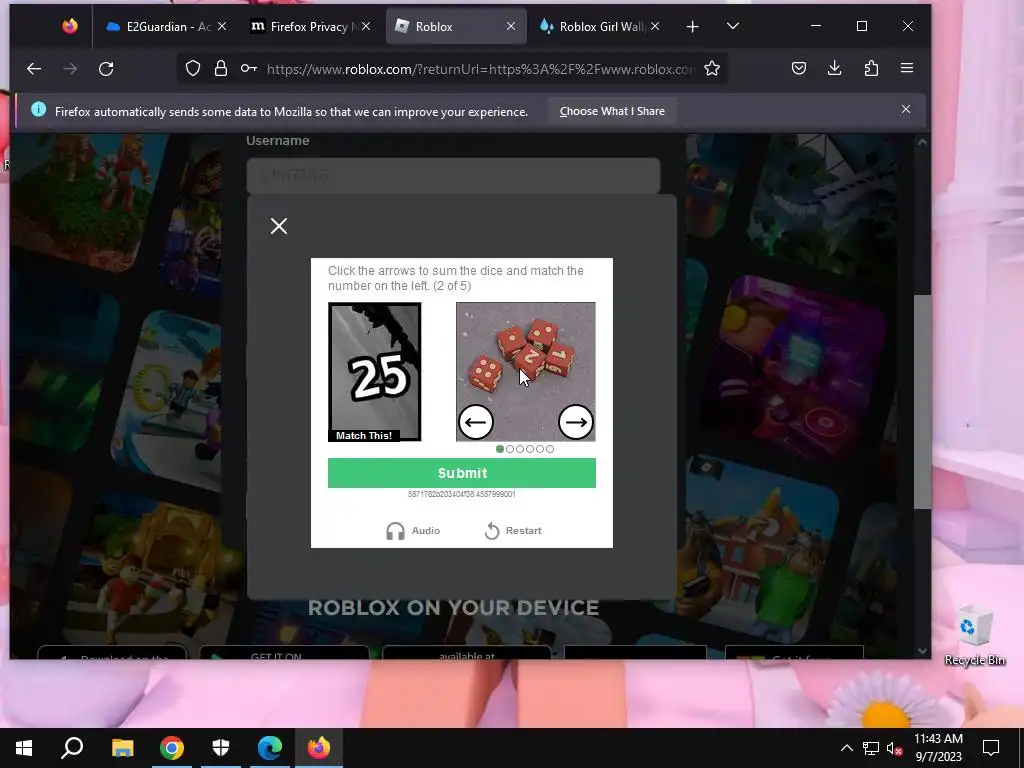
Task: Select the Recycle Bin desktop icon
Action: tap(974, 636)
